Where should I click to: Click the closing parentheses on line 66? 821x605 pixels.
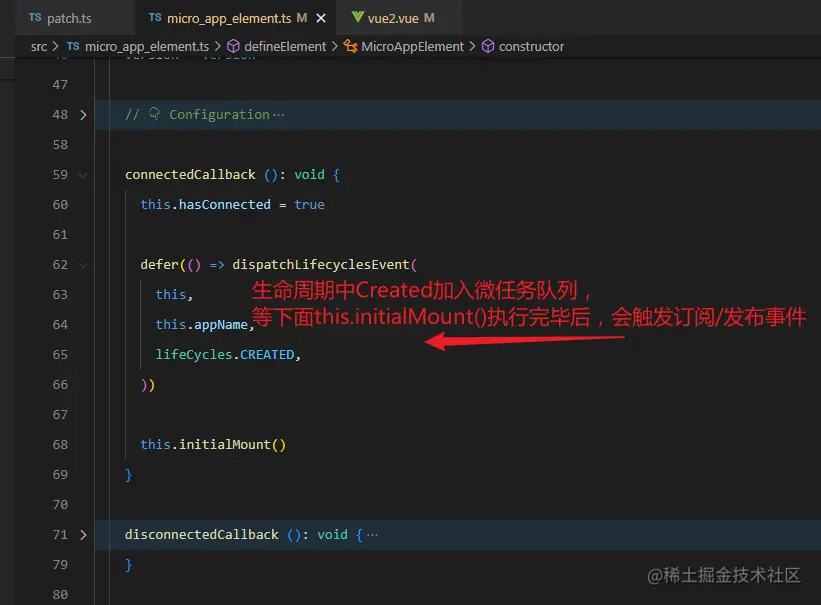click(148, 385)
